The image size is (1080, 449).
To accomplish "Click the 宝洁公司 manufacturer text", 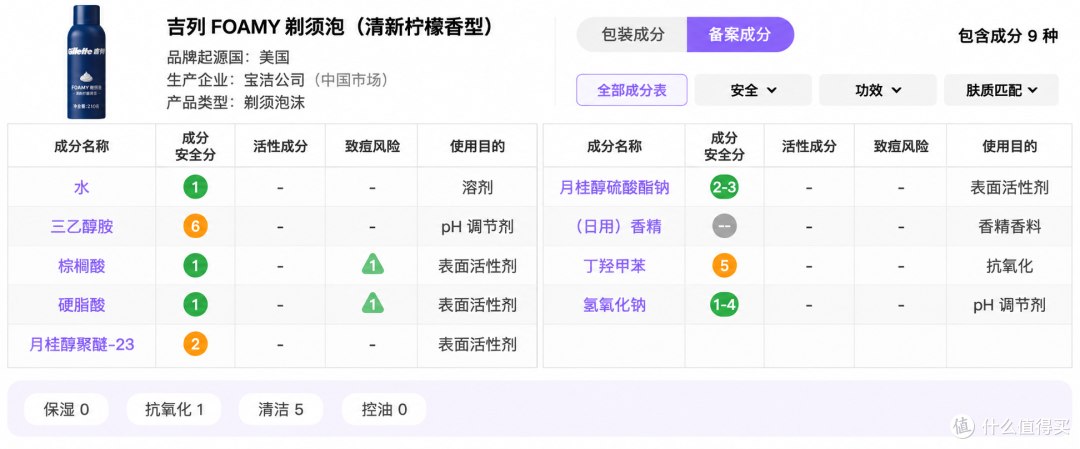I will (276, 80).
